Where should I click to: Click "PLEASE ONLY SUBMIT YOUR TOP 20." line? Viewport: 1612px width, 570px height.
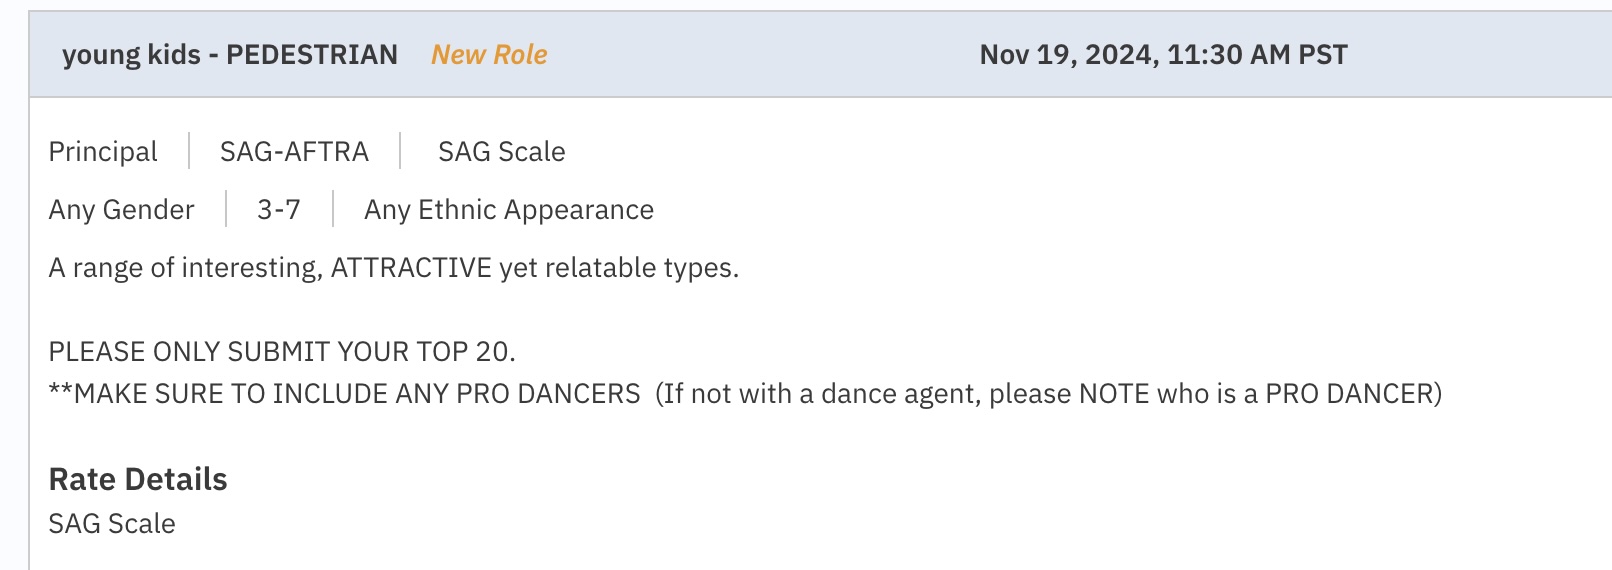click(282, 352)
